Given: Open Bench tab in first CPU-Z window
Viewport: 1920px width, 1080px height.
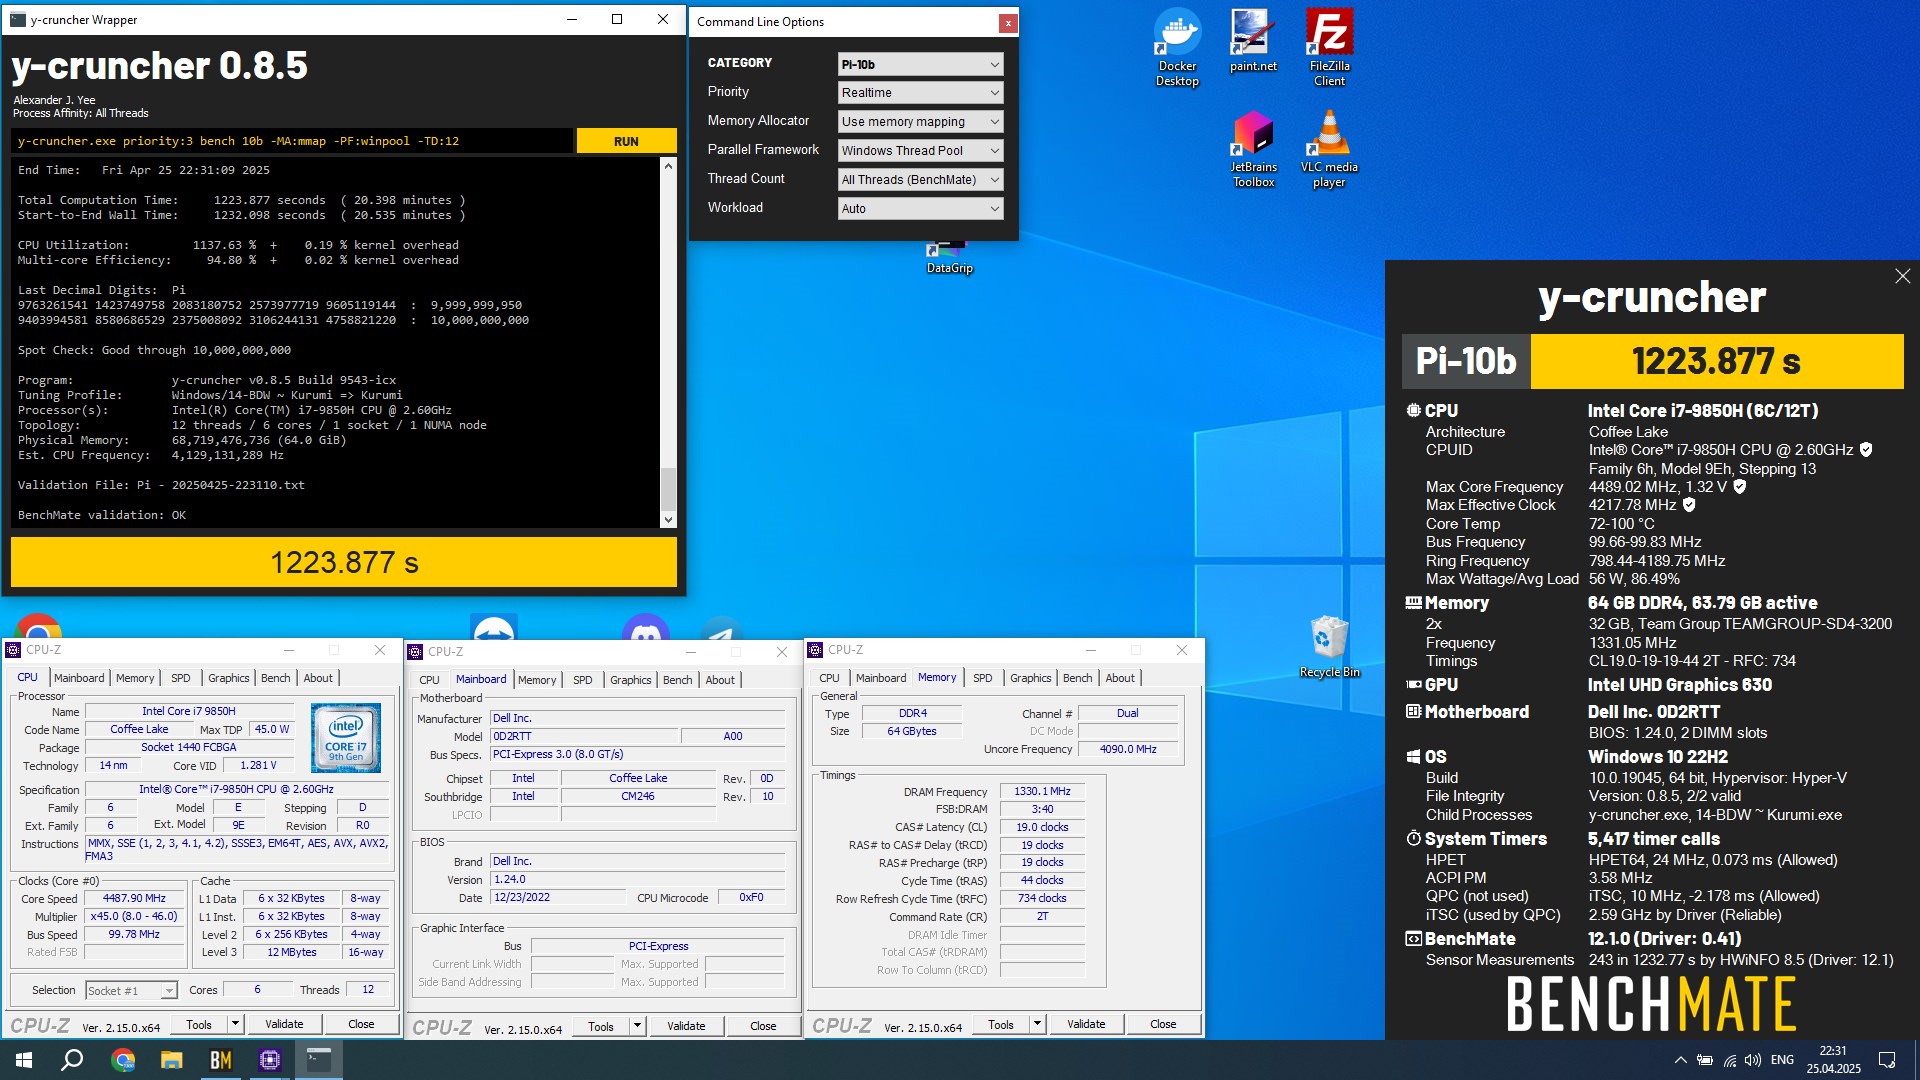Looking at the screenshot, I should (x=275, y=678).
